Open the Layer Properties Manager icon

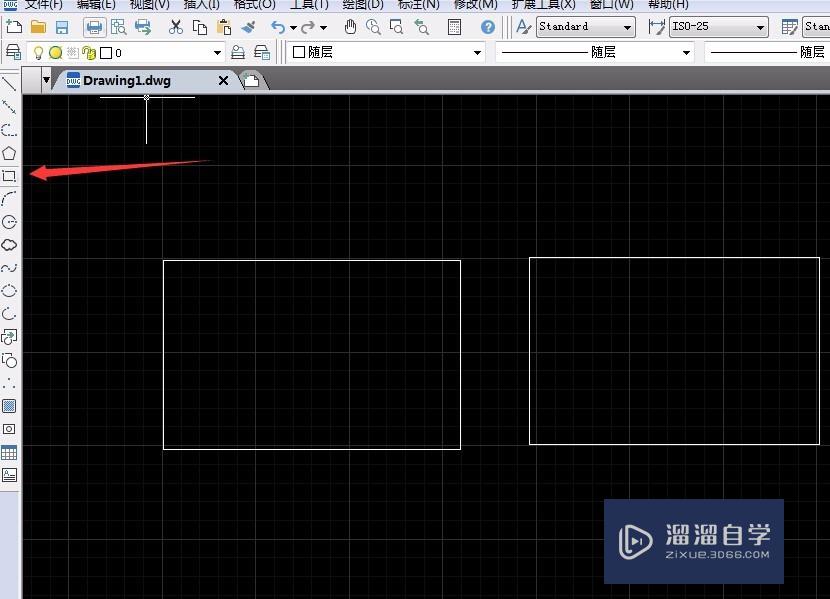[13, 53]
